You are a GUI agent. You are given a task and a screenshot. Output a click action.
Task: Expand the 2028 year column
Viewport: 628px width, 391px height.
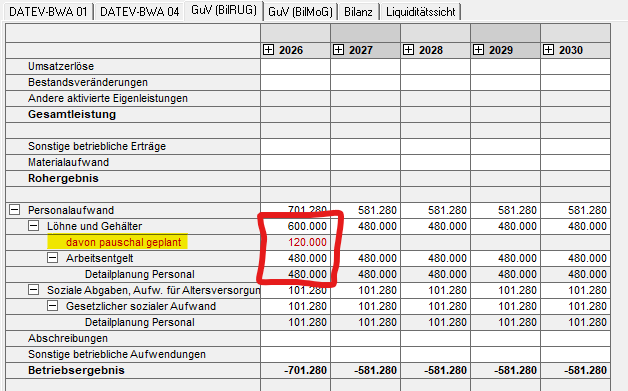[409, 50]
